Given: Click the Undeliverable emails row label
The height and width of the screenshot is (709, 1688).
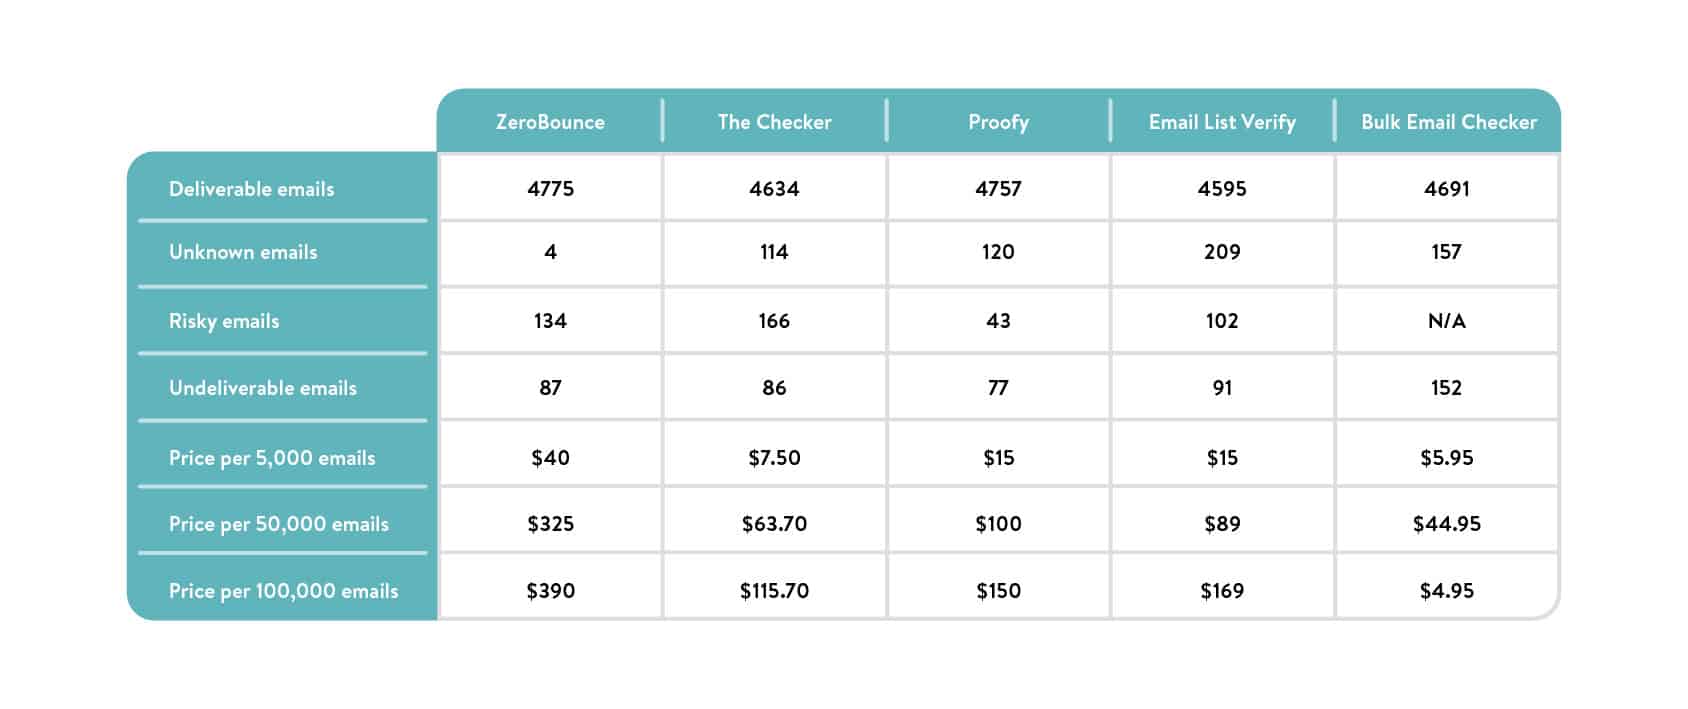Looking at the screenshot, I should [263, 388].
